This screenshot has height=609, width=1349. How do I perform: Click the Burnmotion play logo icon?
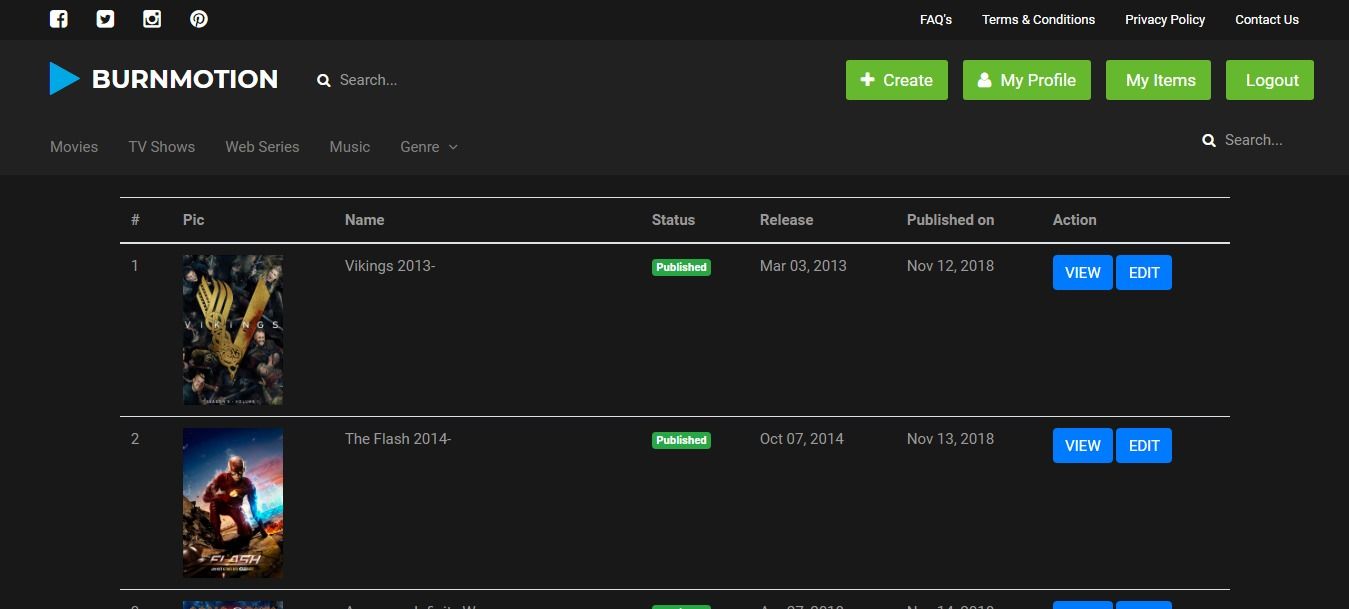[x=65, y=79]
